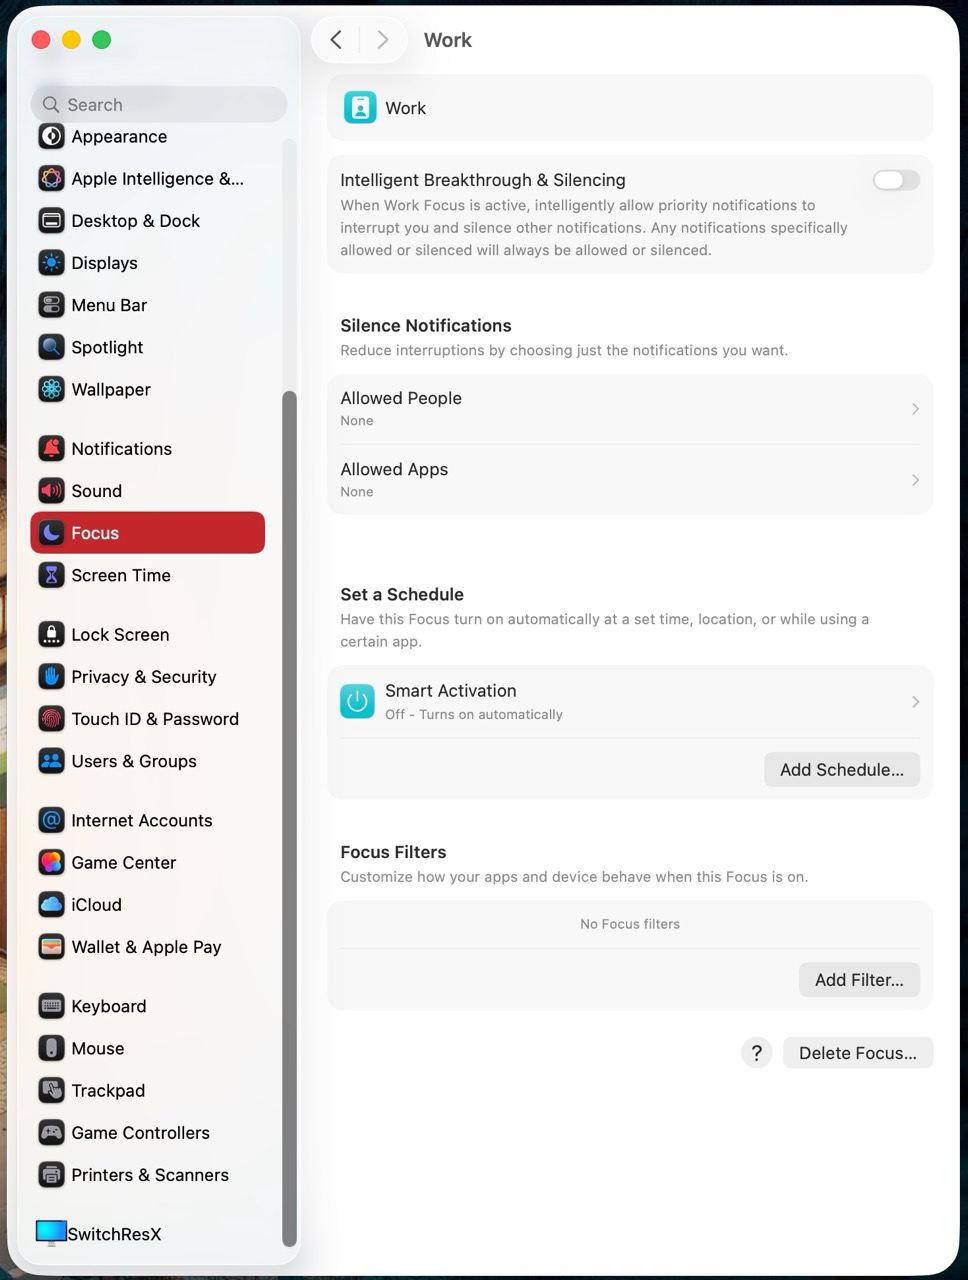Image resolution: width=968 pixels, height=1280 pixels.
Task: Open the Notifications bell icon
Action: 51,448
